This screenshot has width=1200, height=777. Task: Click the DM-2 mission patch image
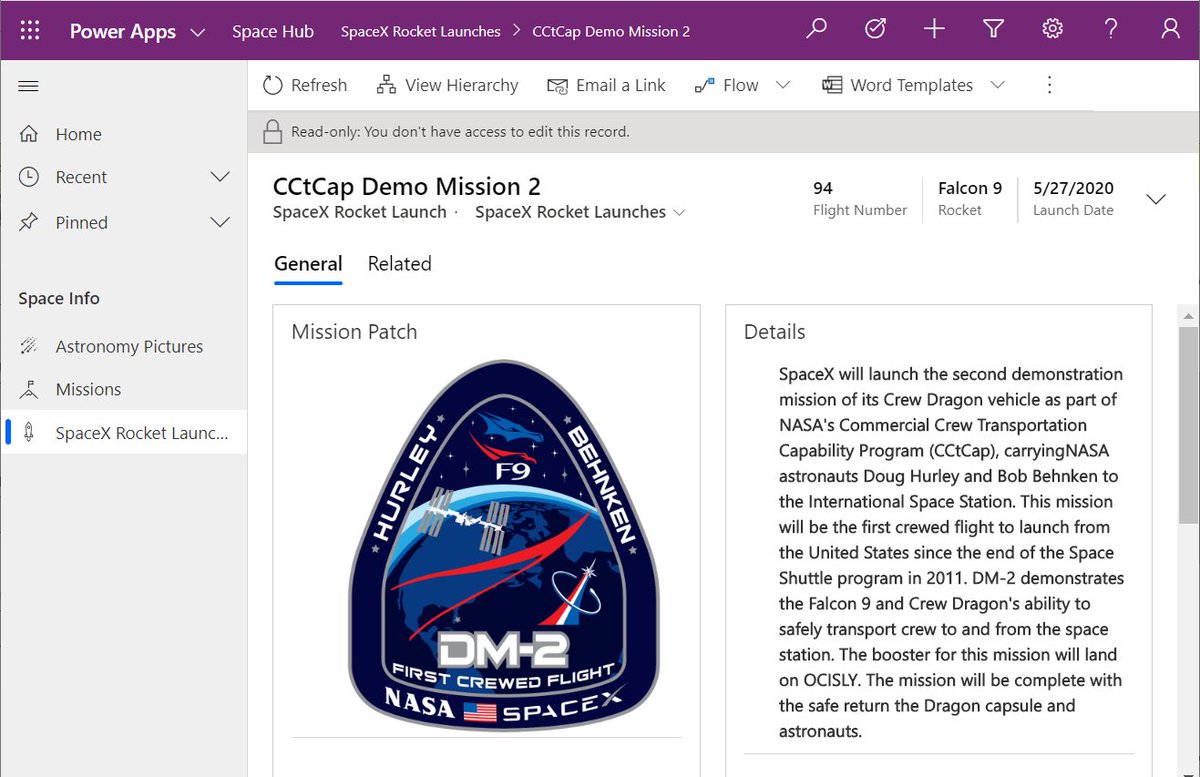coord(504,546)
